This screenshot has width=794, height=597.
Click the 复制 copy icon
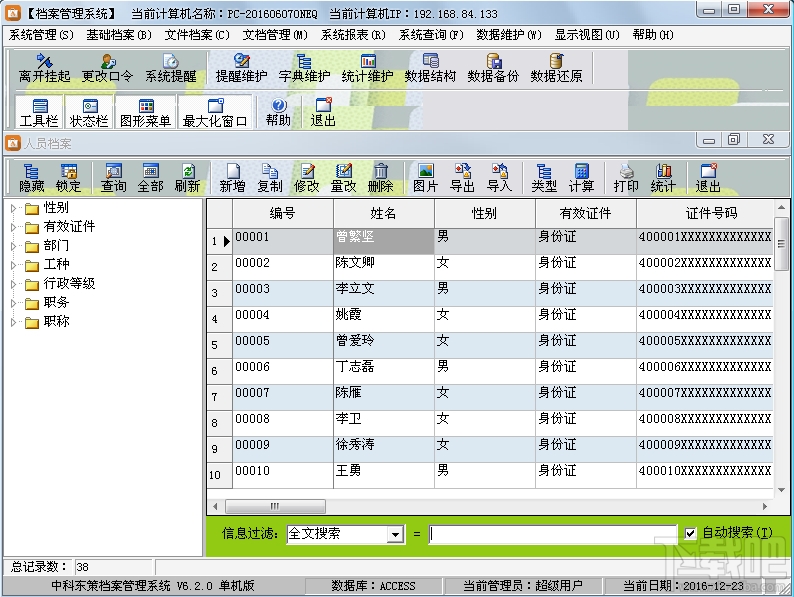270,178
